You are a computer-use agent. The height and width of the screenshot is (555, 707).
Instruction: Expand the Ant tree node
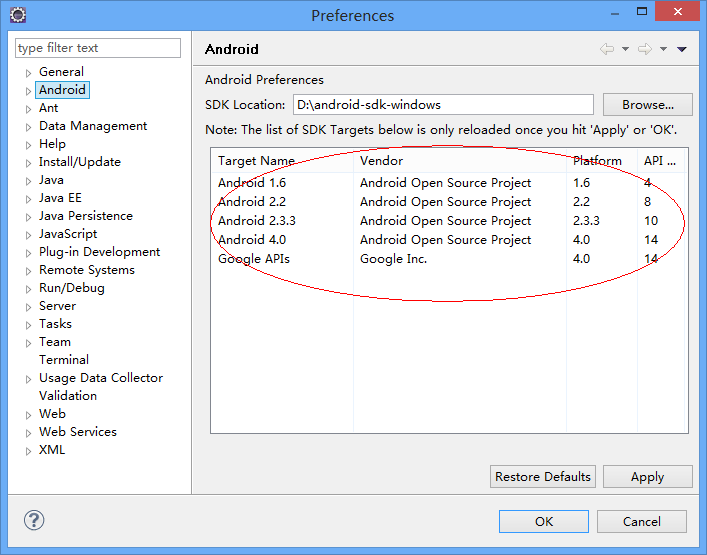(x=28, y=109)
